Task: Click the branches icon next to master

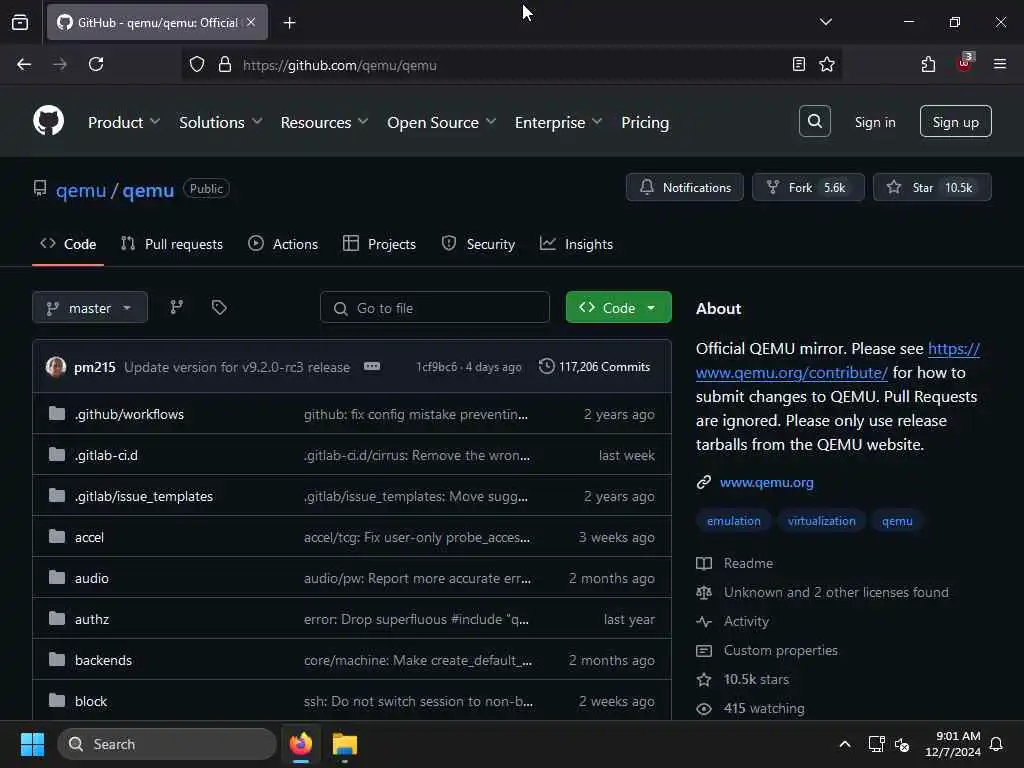Action: click(x=176, y=308)
